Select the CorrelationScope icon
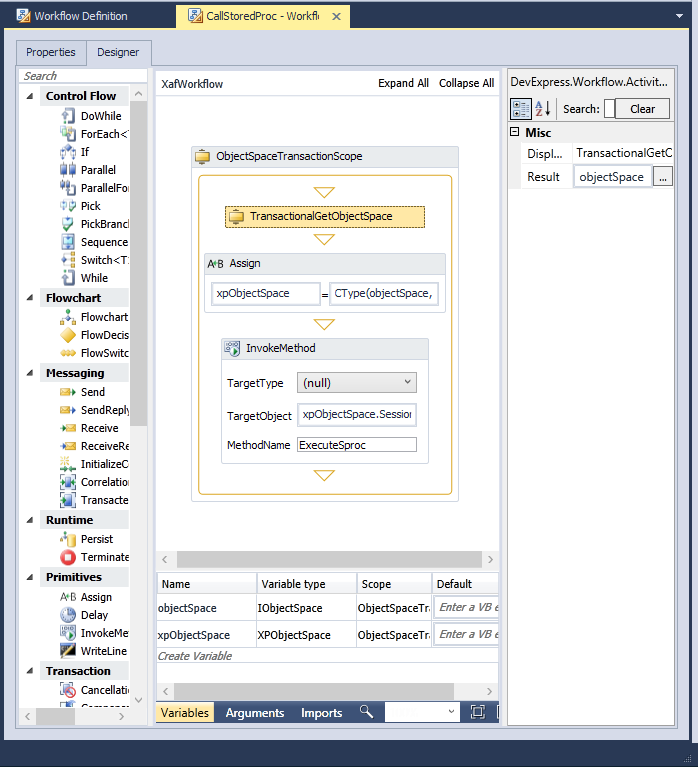The image size is (698, 770). [x=68, y=482]
